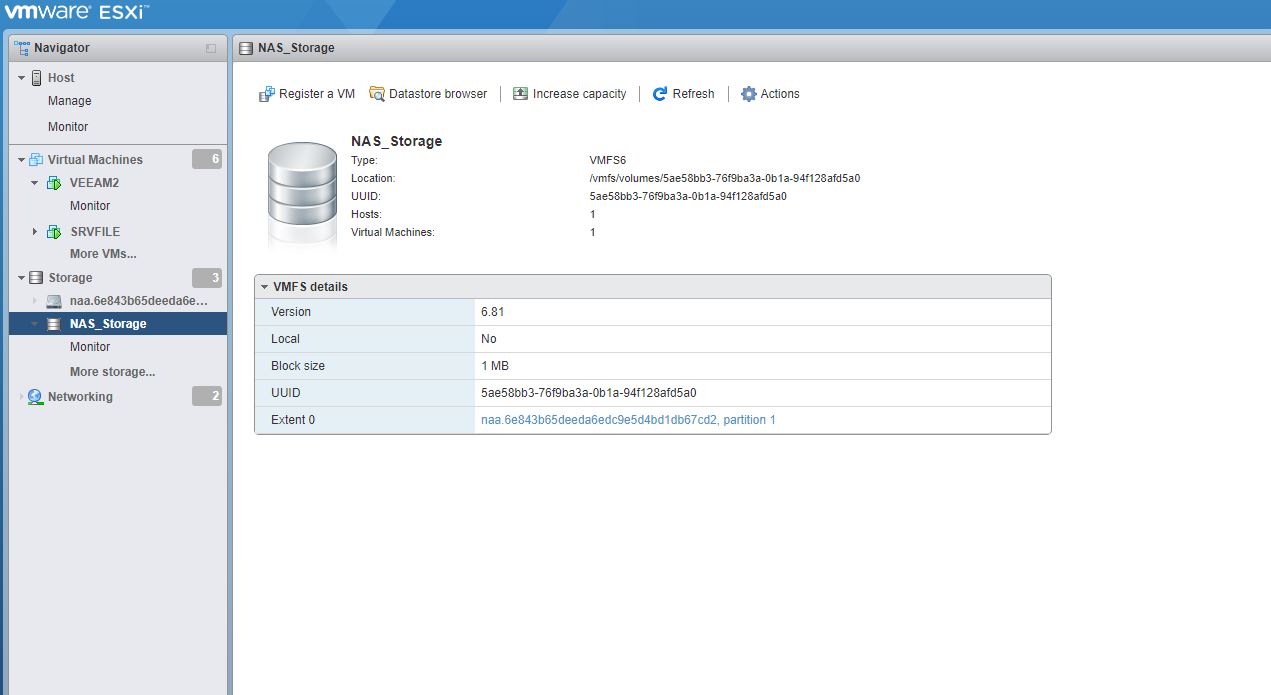Screen dimensions: 1271x695
Task: Open the Extent 0 naa partition link
Action: coord(628,420)
